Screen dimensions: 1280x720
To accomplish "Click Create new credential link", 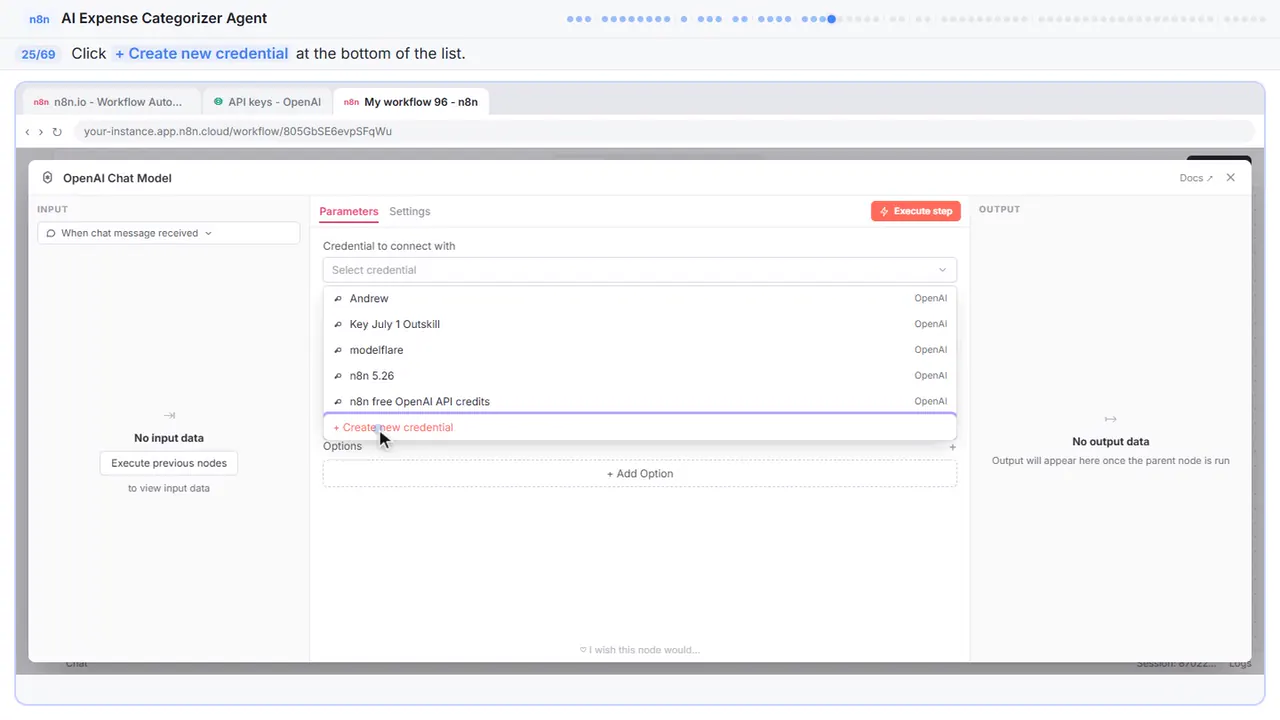I will pos(393,427).
